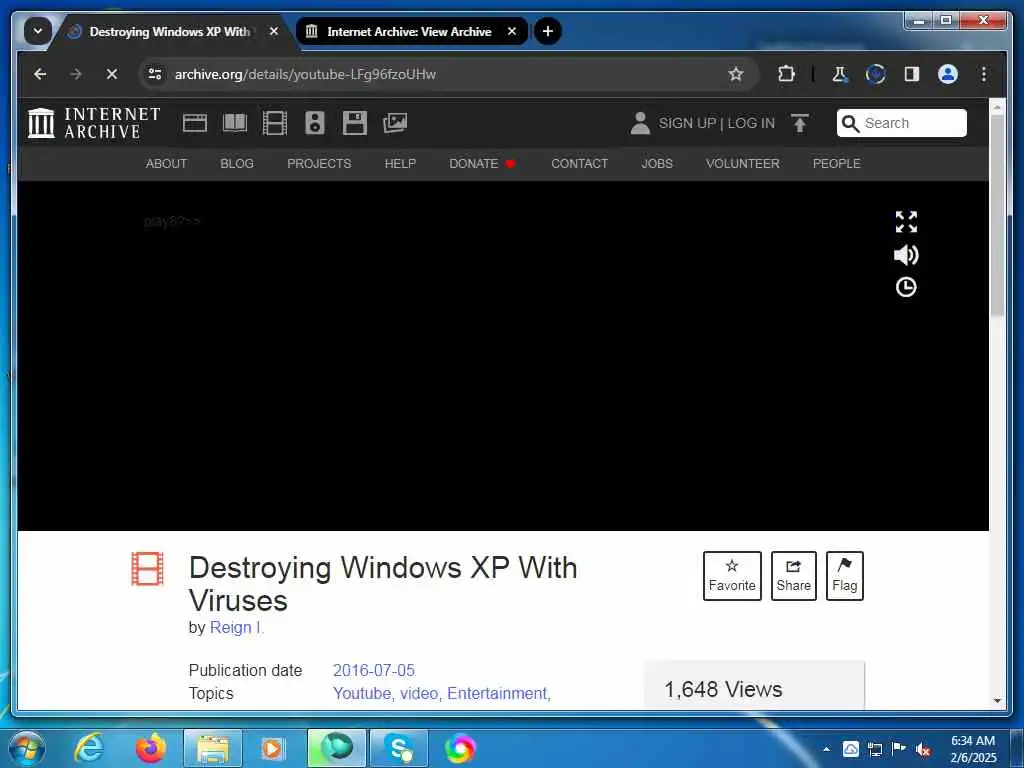Click the page vertical scrollbar thumb
This screenshot has height=768, width=1024.
pyautogui.click(x=997, y=216)
